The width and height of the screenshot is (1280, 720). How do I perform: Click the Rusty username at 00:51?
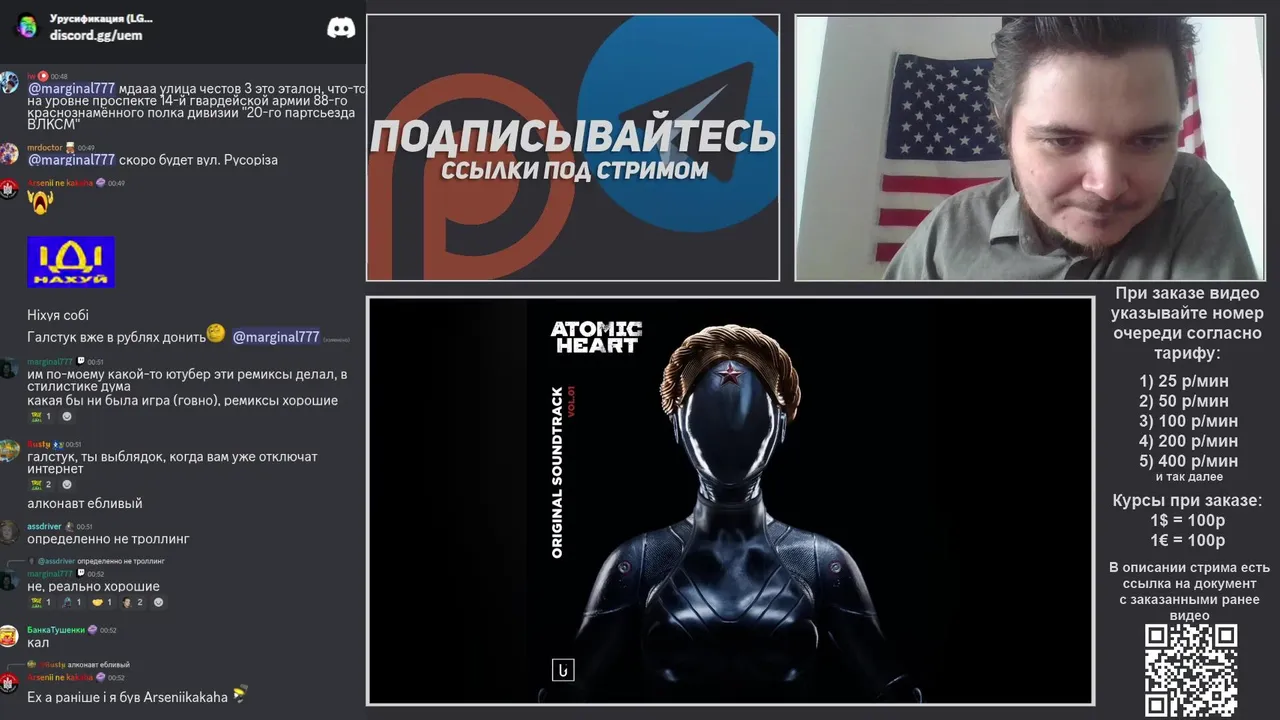pyautogui.click(x=38, y=444)
